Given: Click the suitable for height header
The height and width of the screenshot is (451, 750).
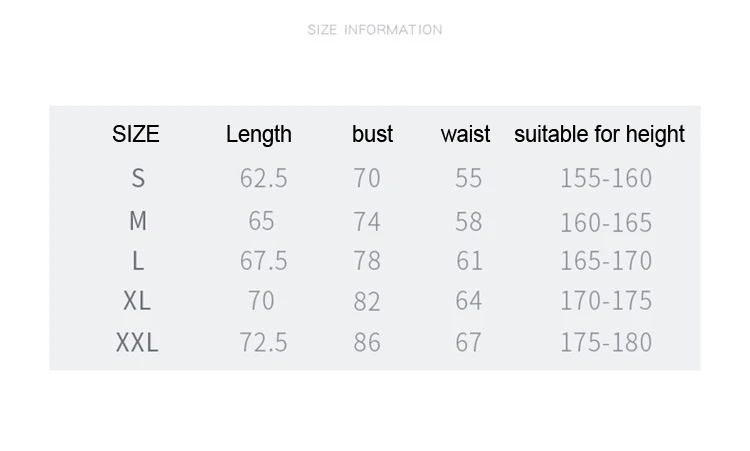Looking at the screenshot, I should point(600,134).
